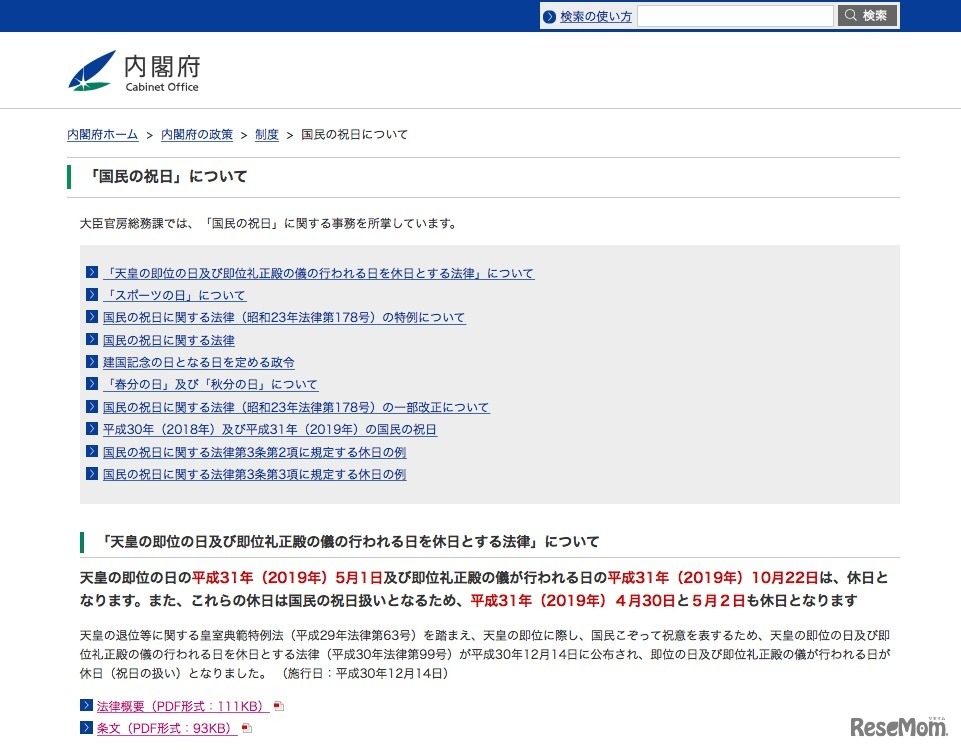Image resolution: width=961 pixels, height=750 pixels.
Task: Open the 平成30年及び平成31年の国民の祝日 link
Action: (x=267, y=429)
